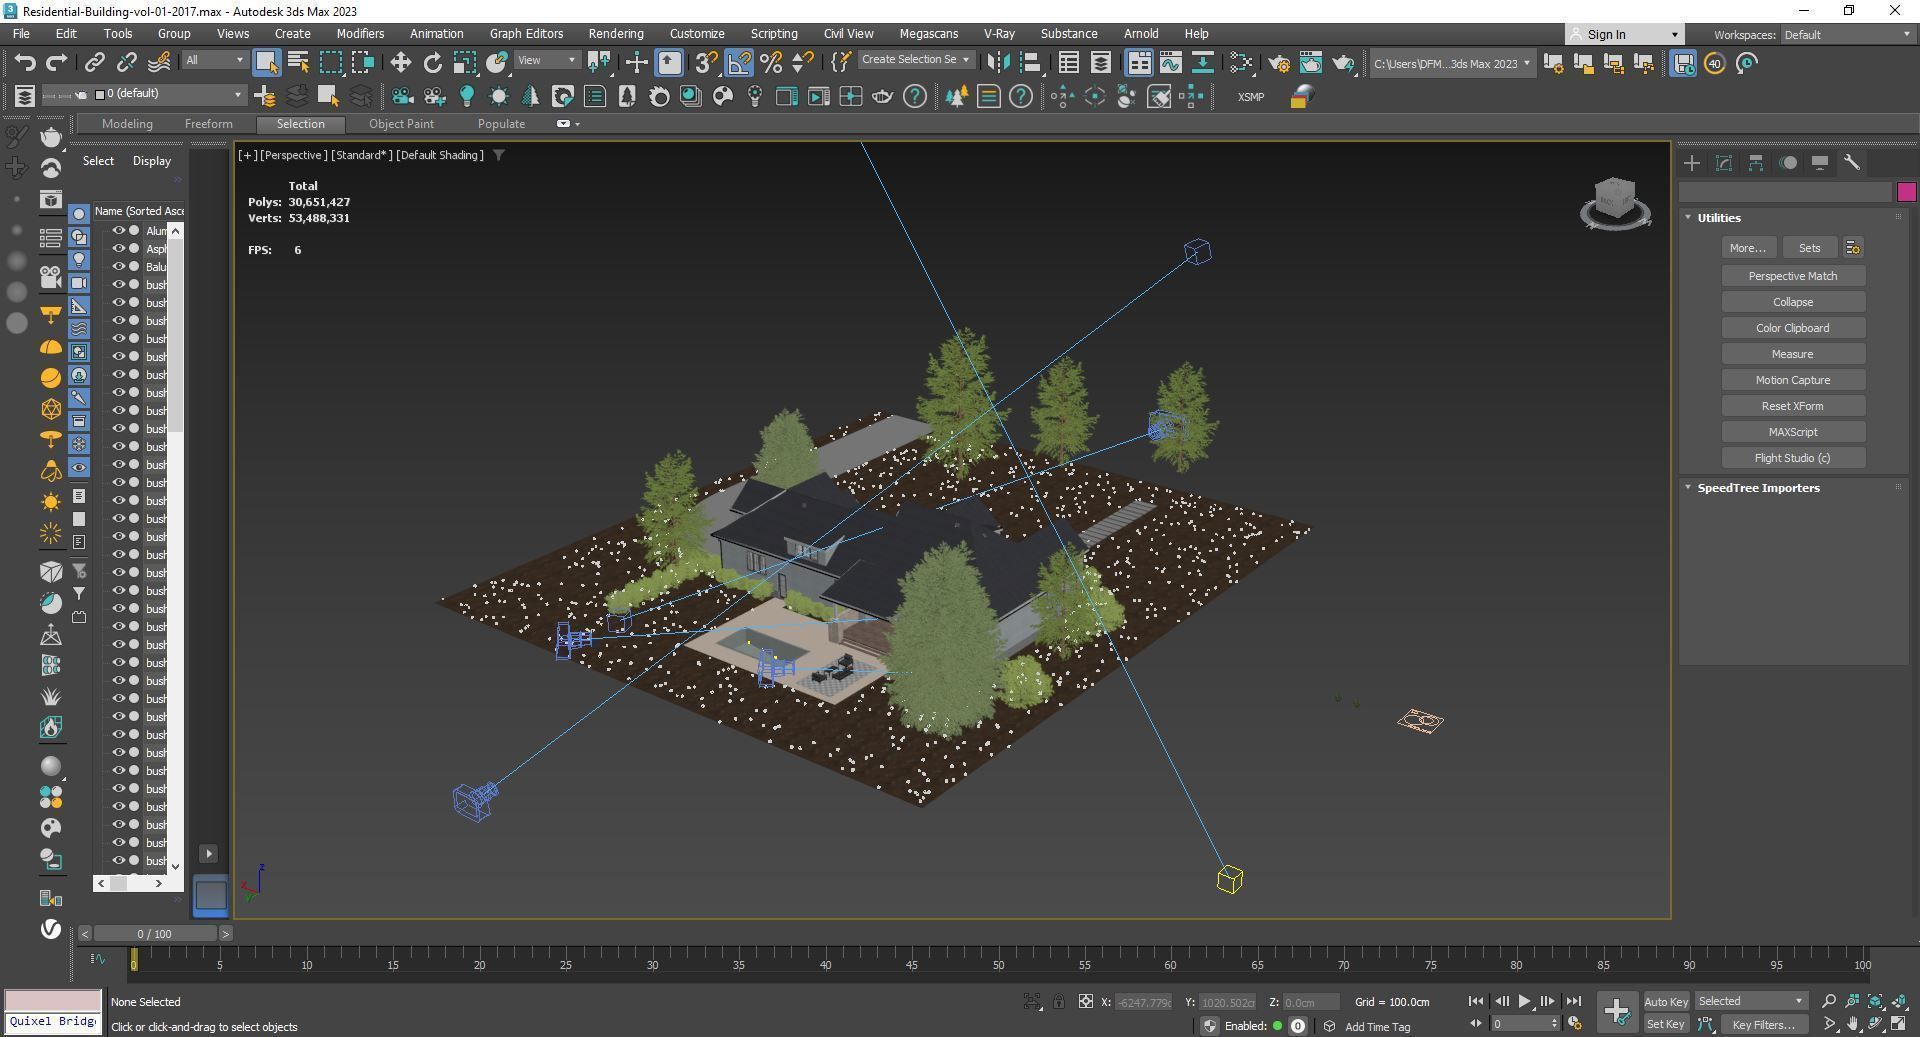Open the Motion tab in command panel
This screenshot has width=1920, height=1037.
coord(1788,163)
